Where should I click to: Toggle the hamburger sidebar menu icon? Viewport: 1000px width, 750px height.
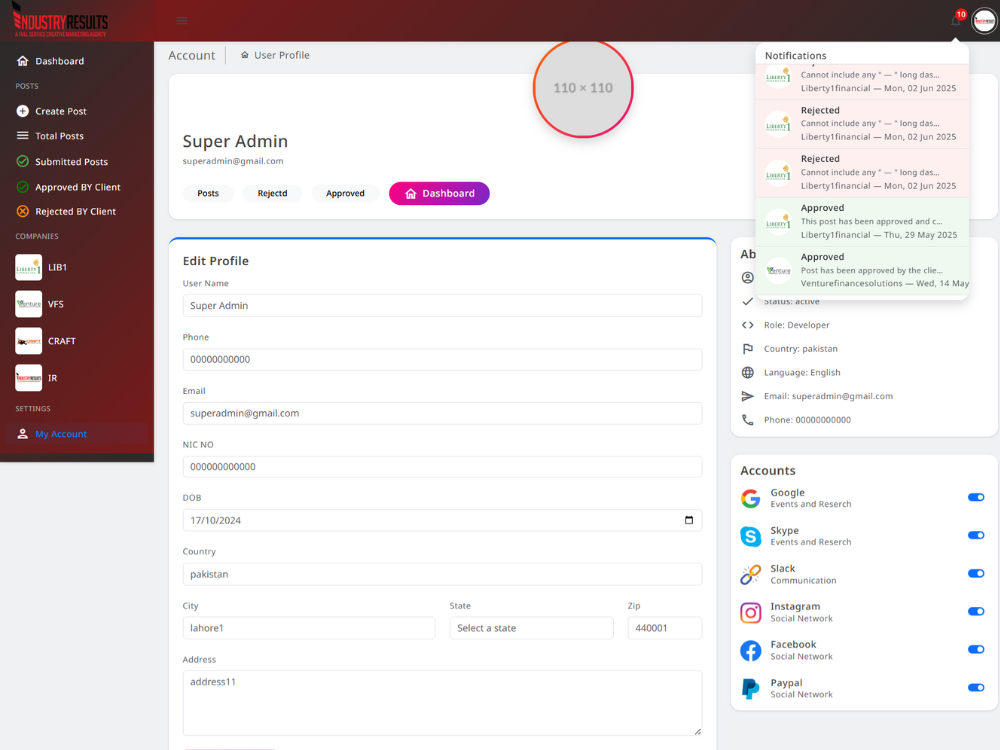[182, 21]
